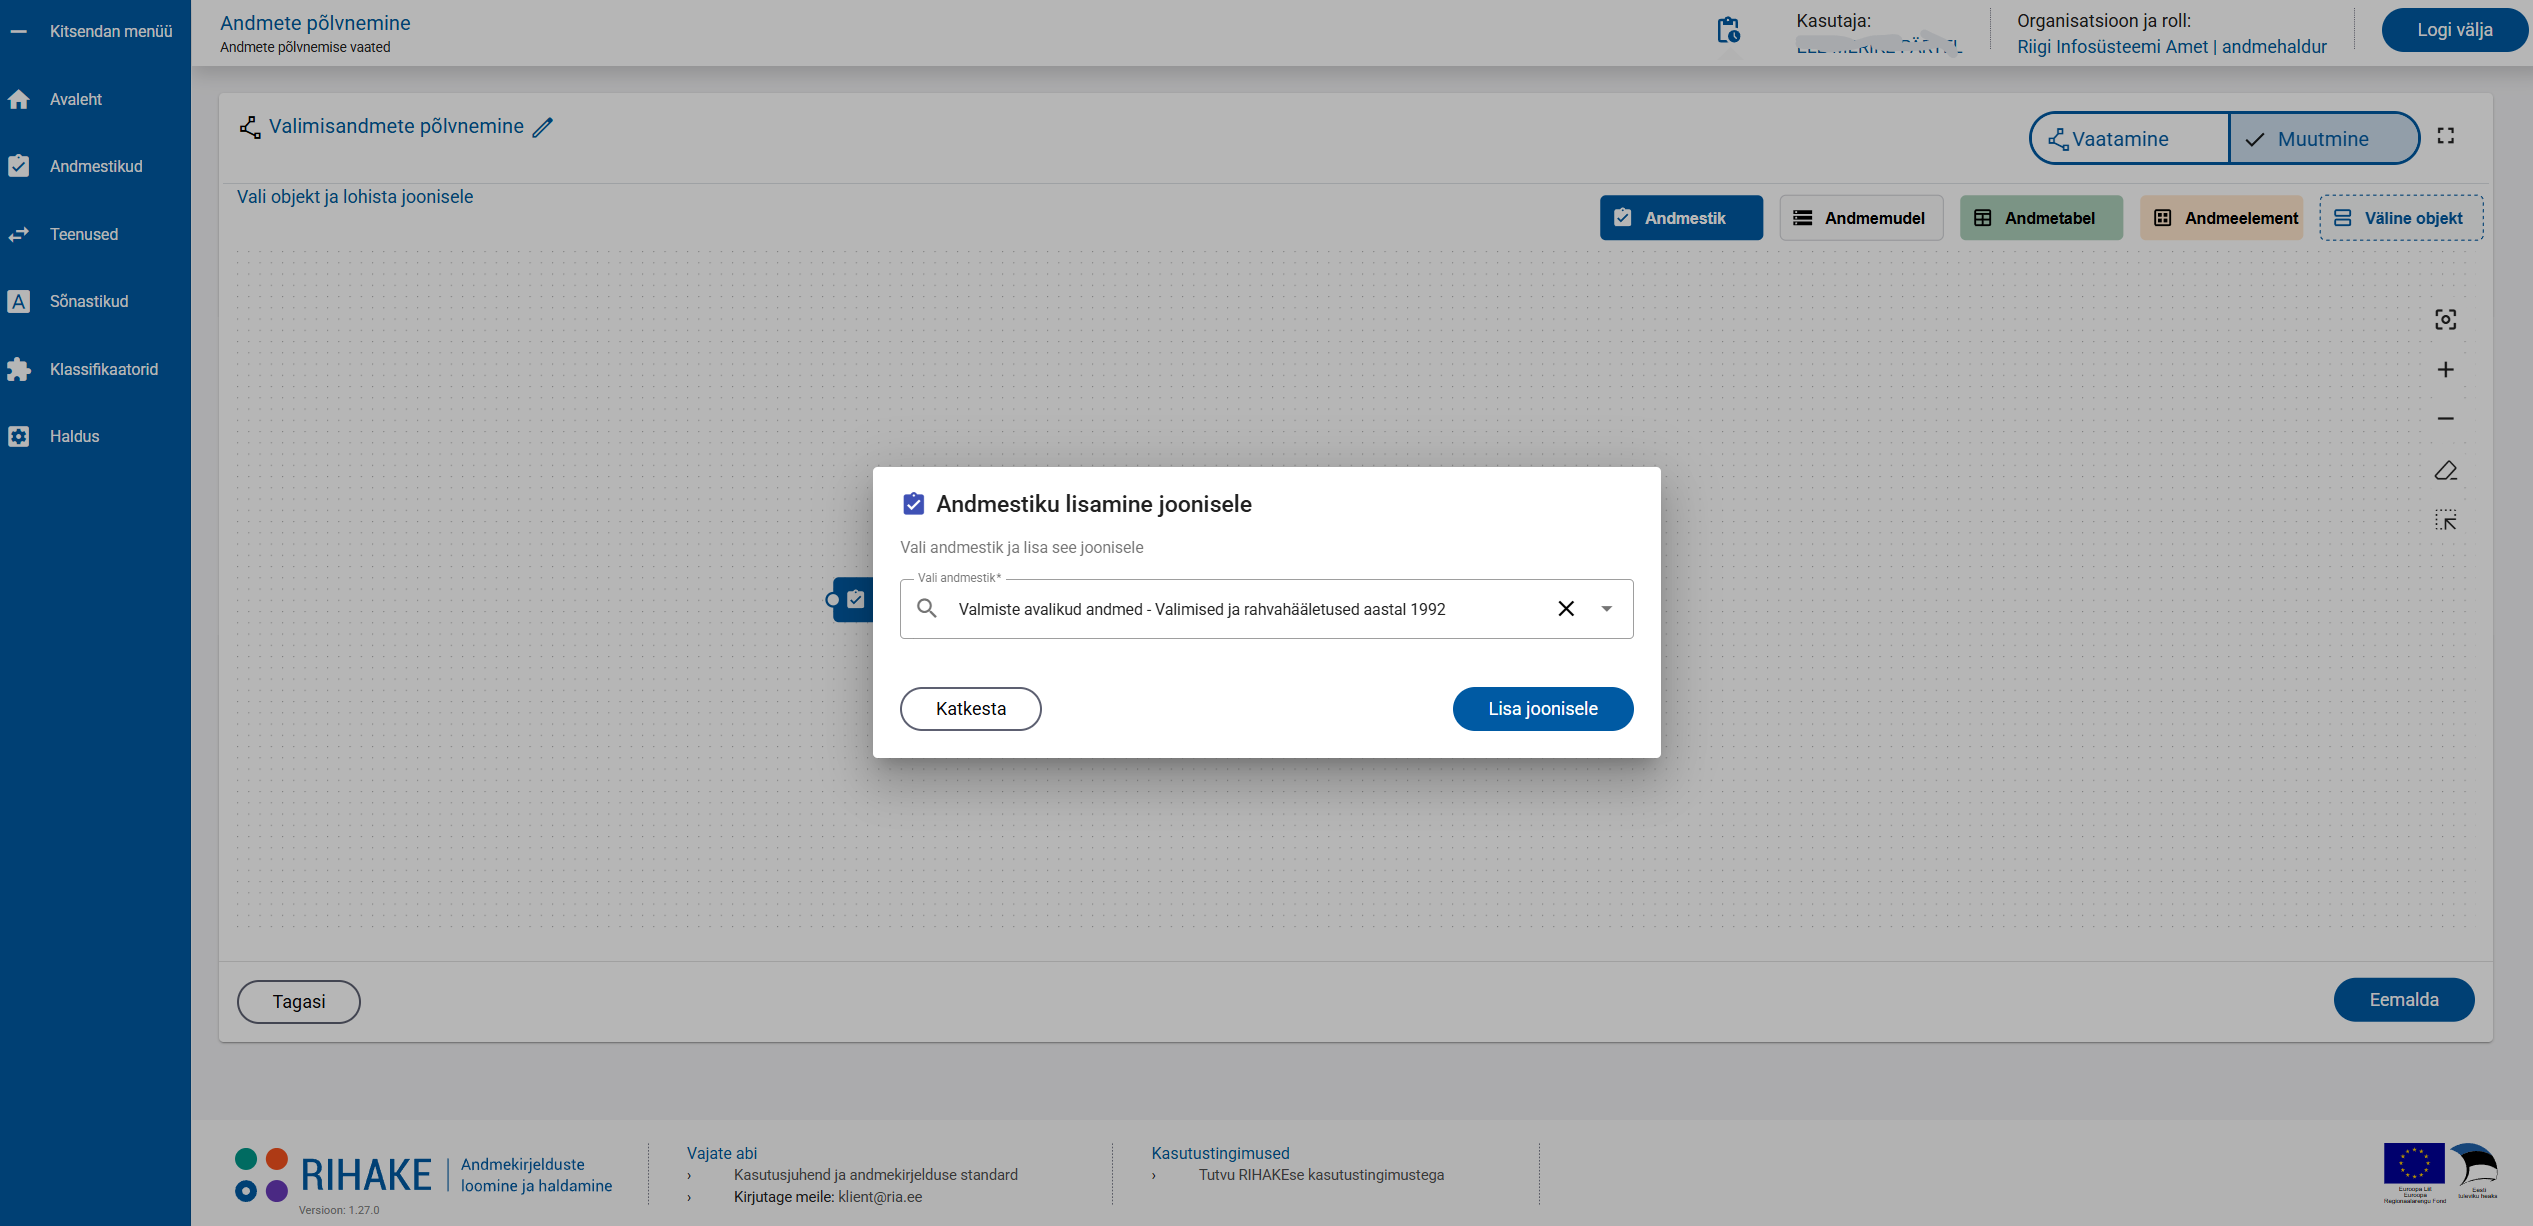The width and height of the screenshot is (2533, 1226).
Task: Click the zoom out minus icon
Action: click(x=2445, y=419)
